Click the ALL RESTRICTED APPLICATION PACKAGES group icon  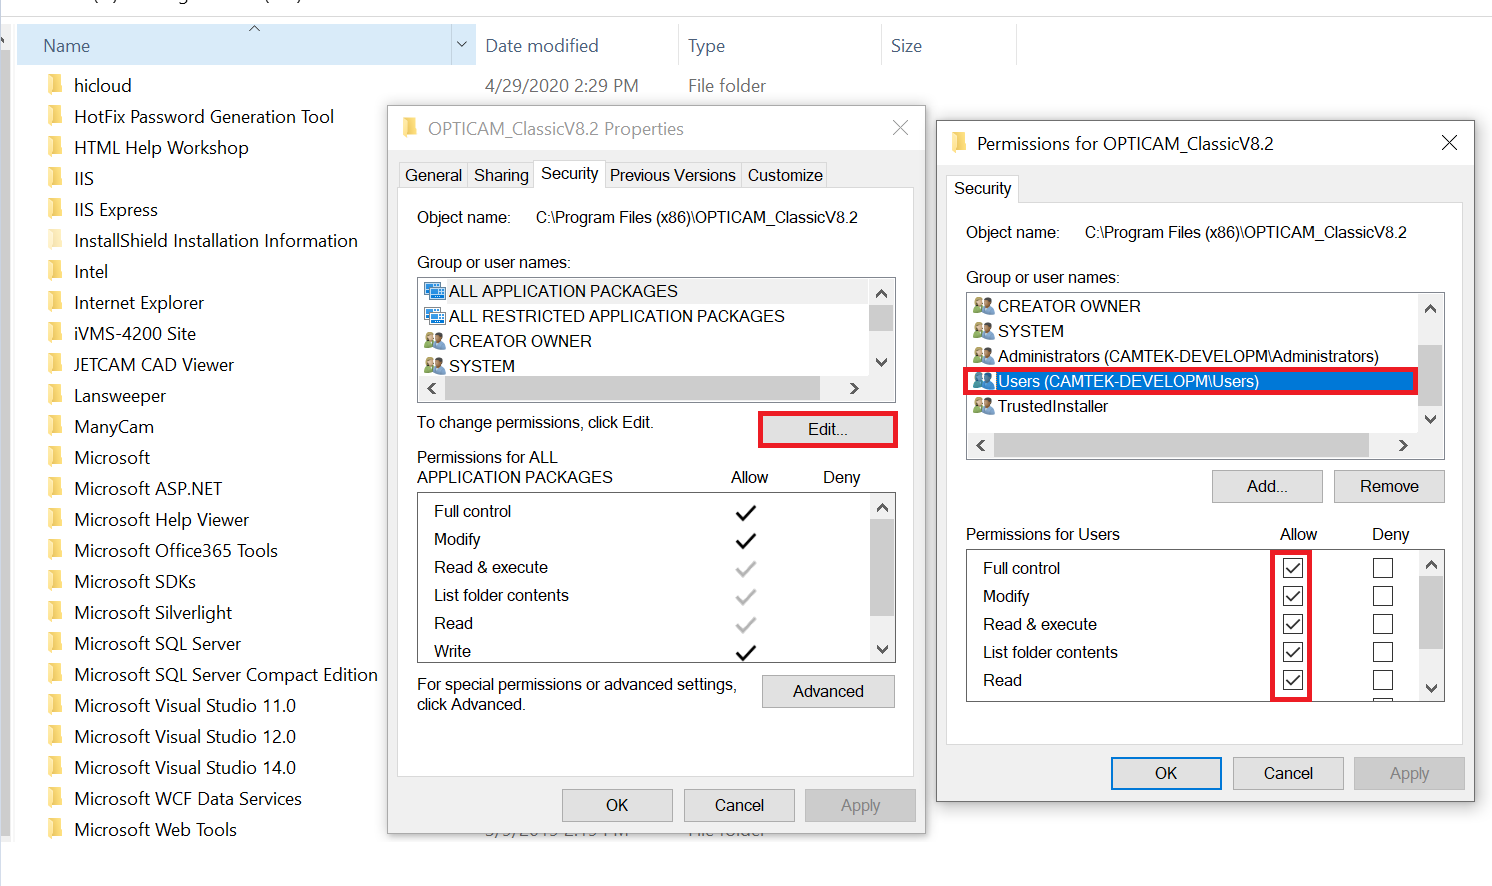[434, 316]
